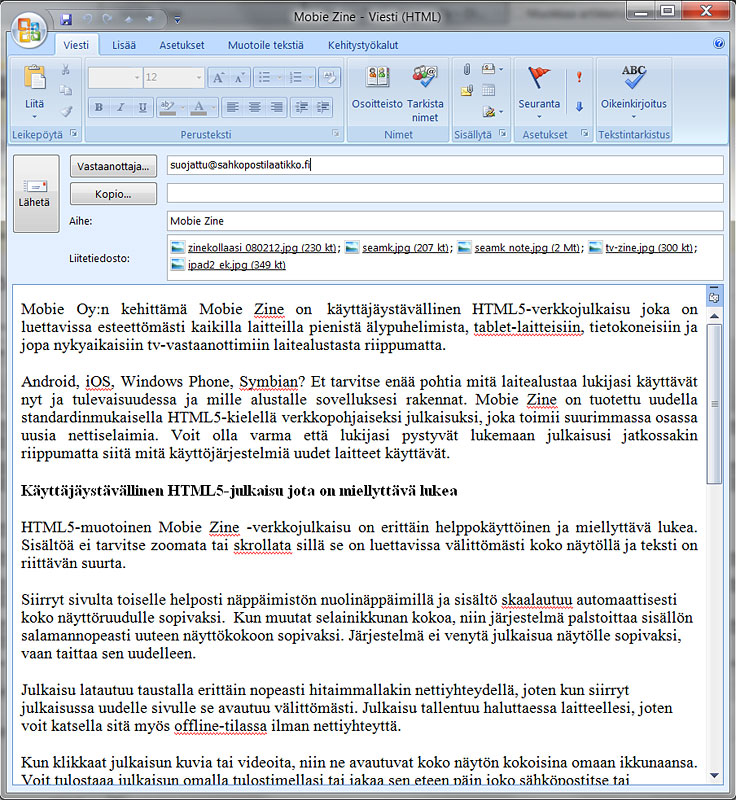Toggle bold formatting
736x800 pixels.
(x=99, y=107)
